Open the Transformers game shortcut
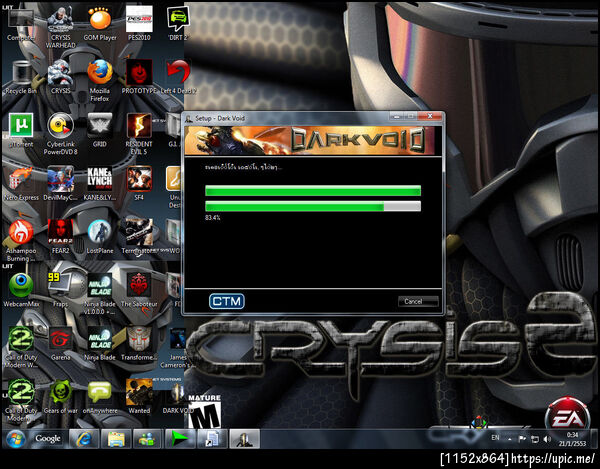This screenshot has width=600, height=469. [139, 344]
